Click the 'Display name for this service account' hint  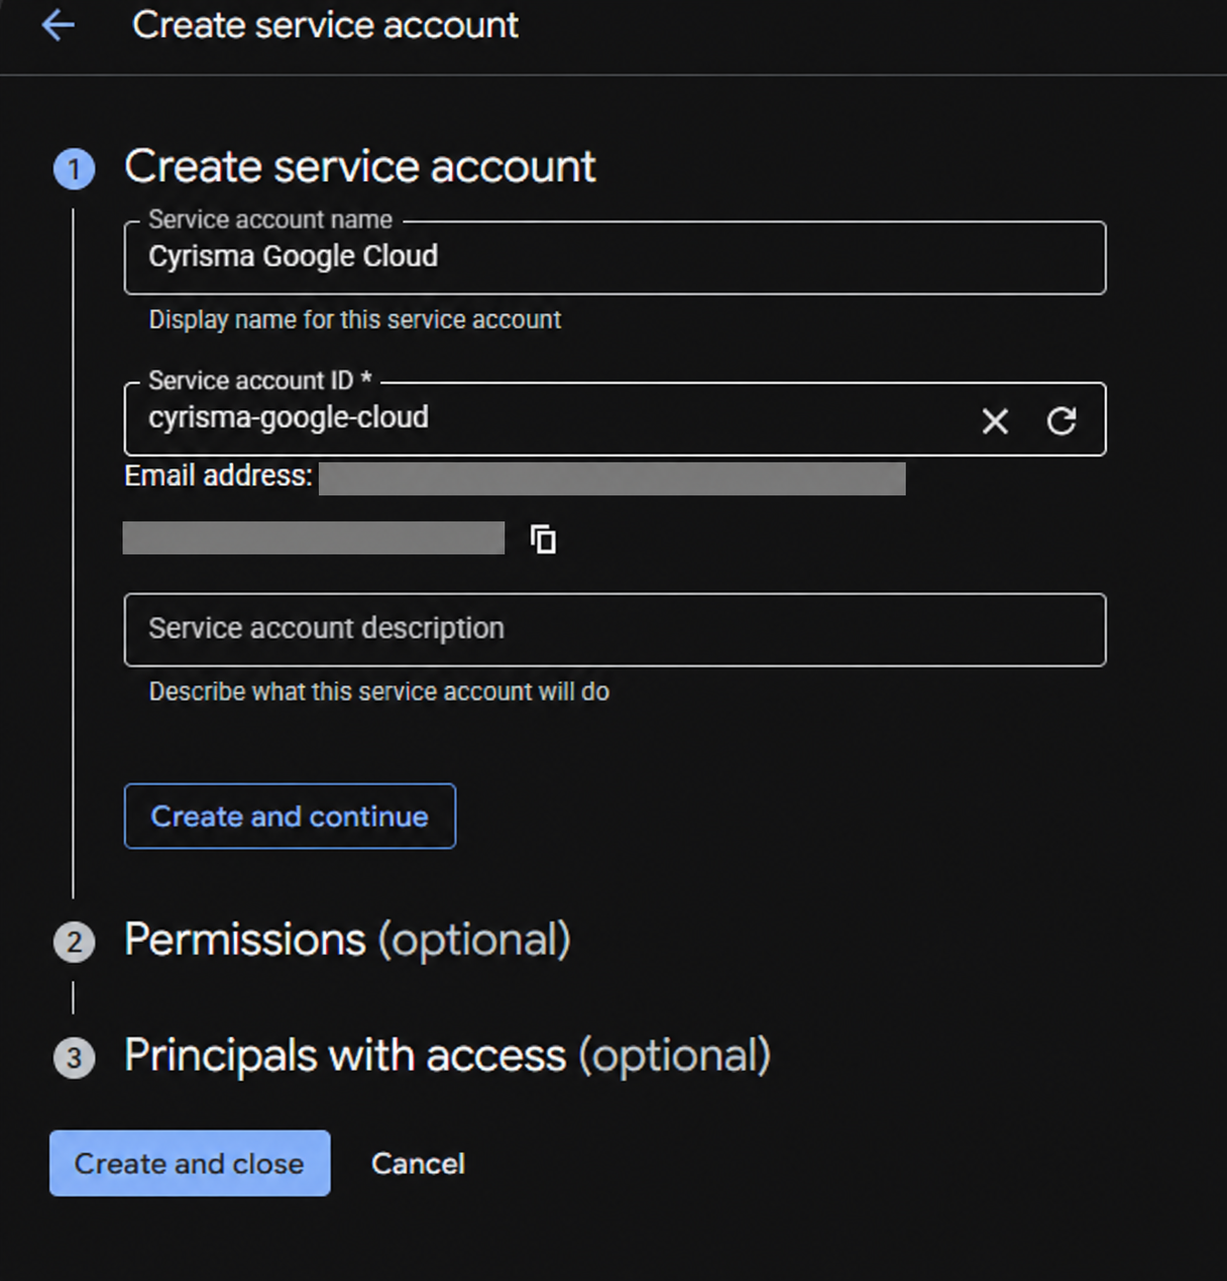(355, 320)
